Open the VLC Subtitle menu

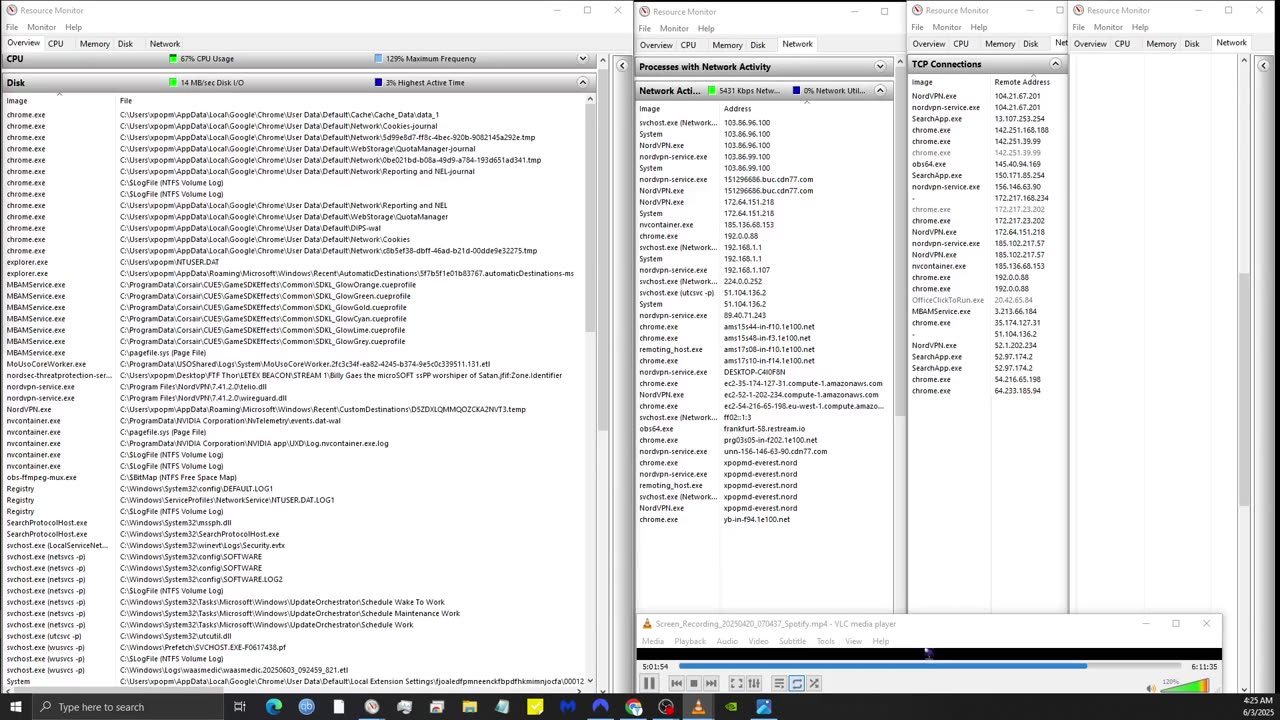pos(792,641)
